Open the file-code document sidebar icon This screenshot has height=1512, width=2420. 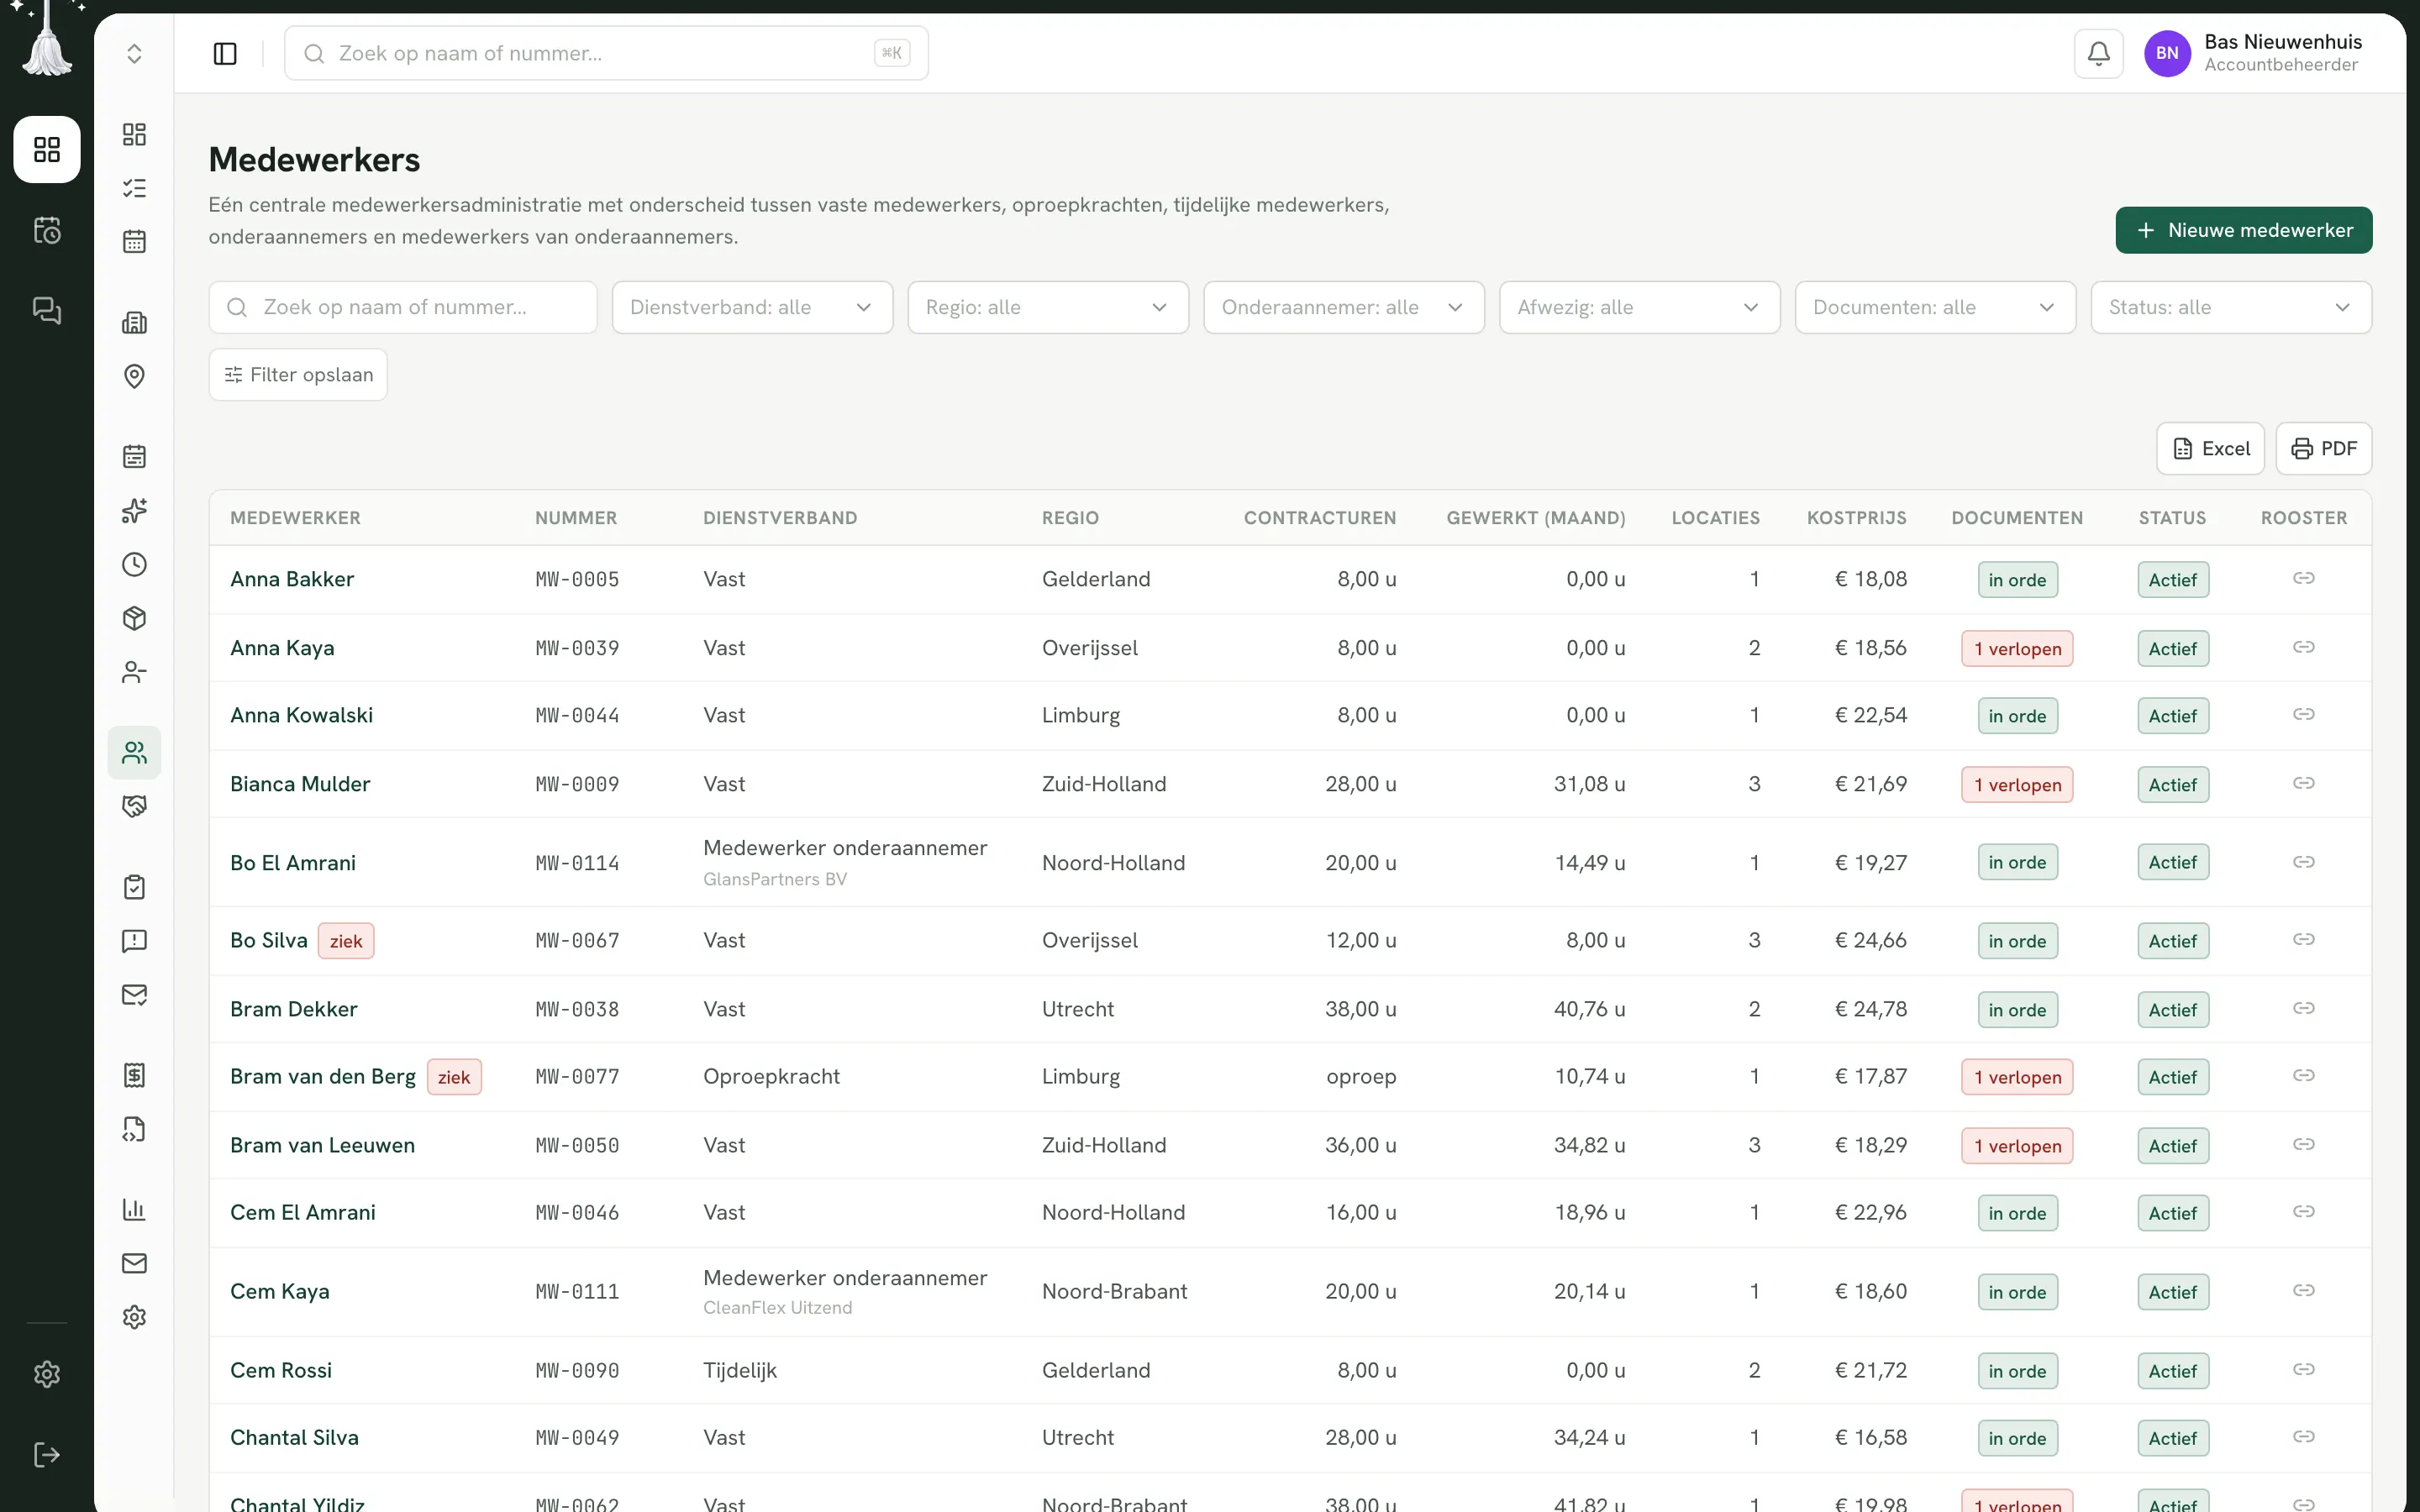tap(134, 1129)
